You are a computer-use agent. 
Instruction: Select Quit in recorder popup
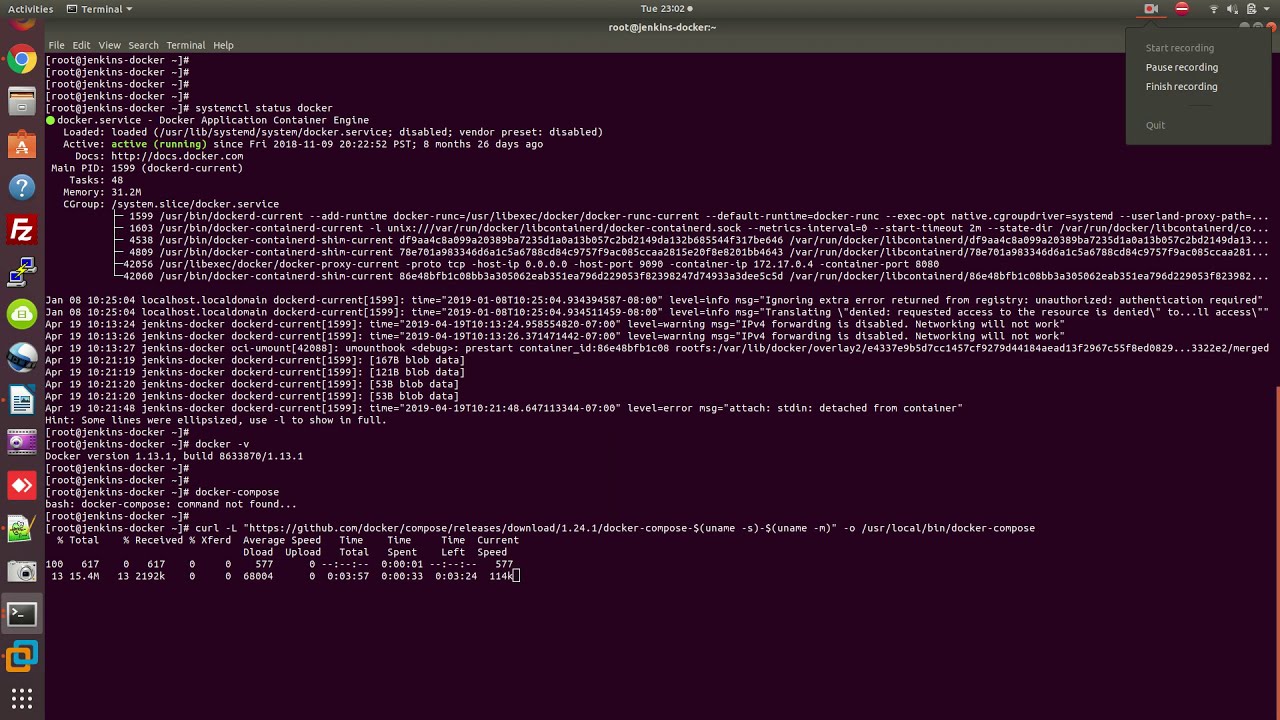click(1155, 125)
